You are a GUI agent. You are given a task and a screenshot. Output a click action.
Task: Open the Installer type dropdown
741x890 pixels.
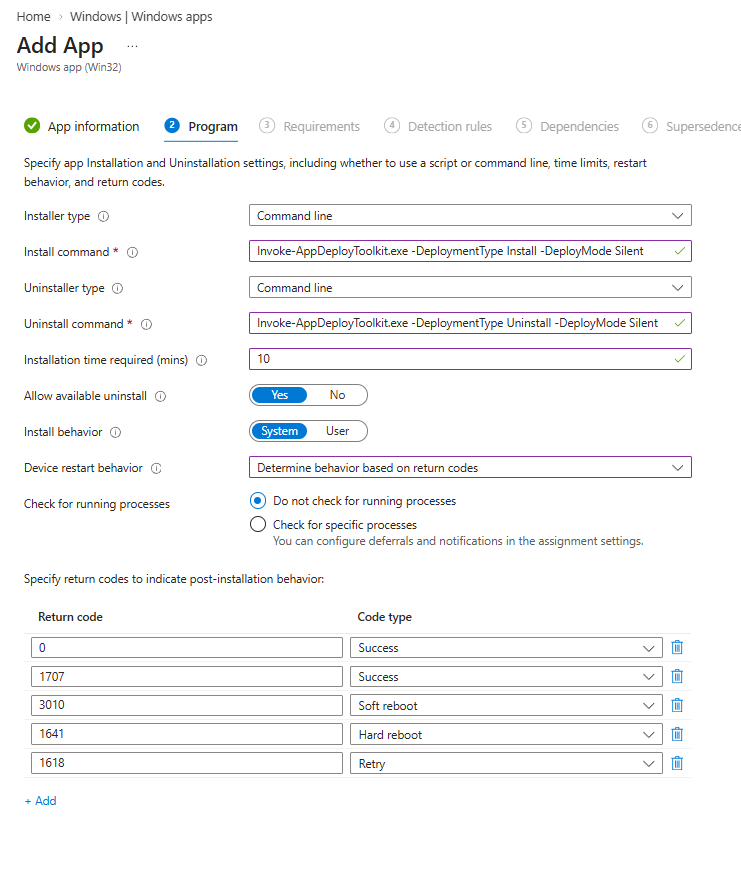(470, 216)
